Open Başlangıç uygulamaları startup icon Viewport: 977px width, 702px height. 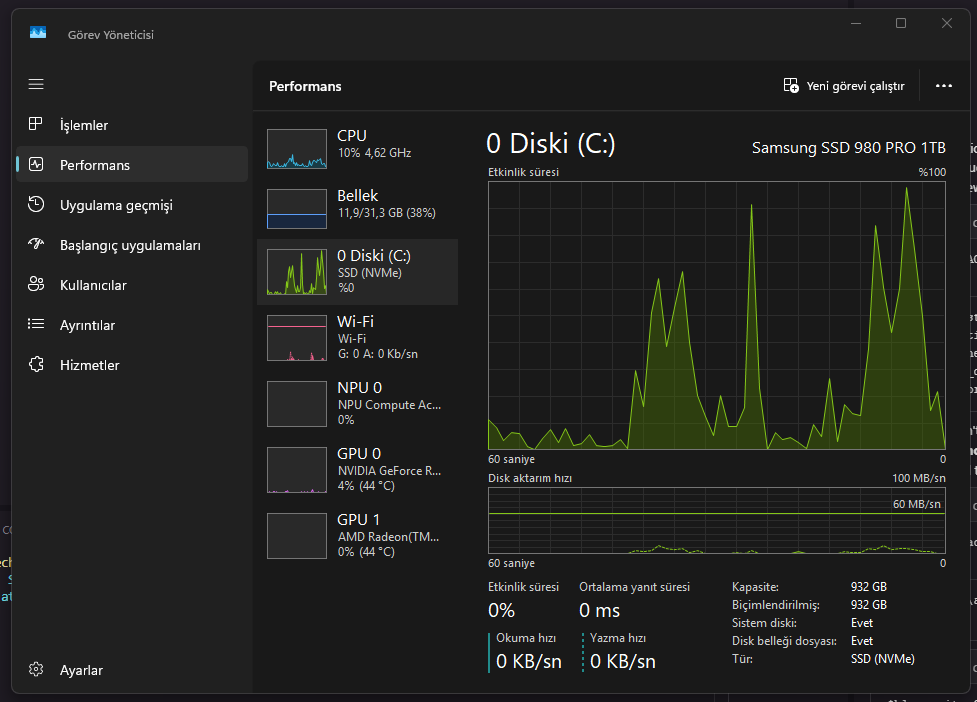[x=36, y=244]
